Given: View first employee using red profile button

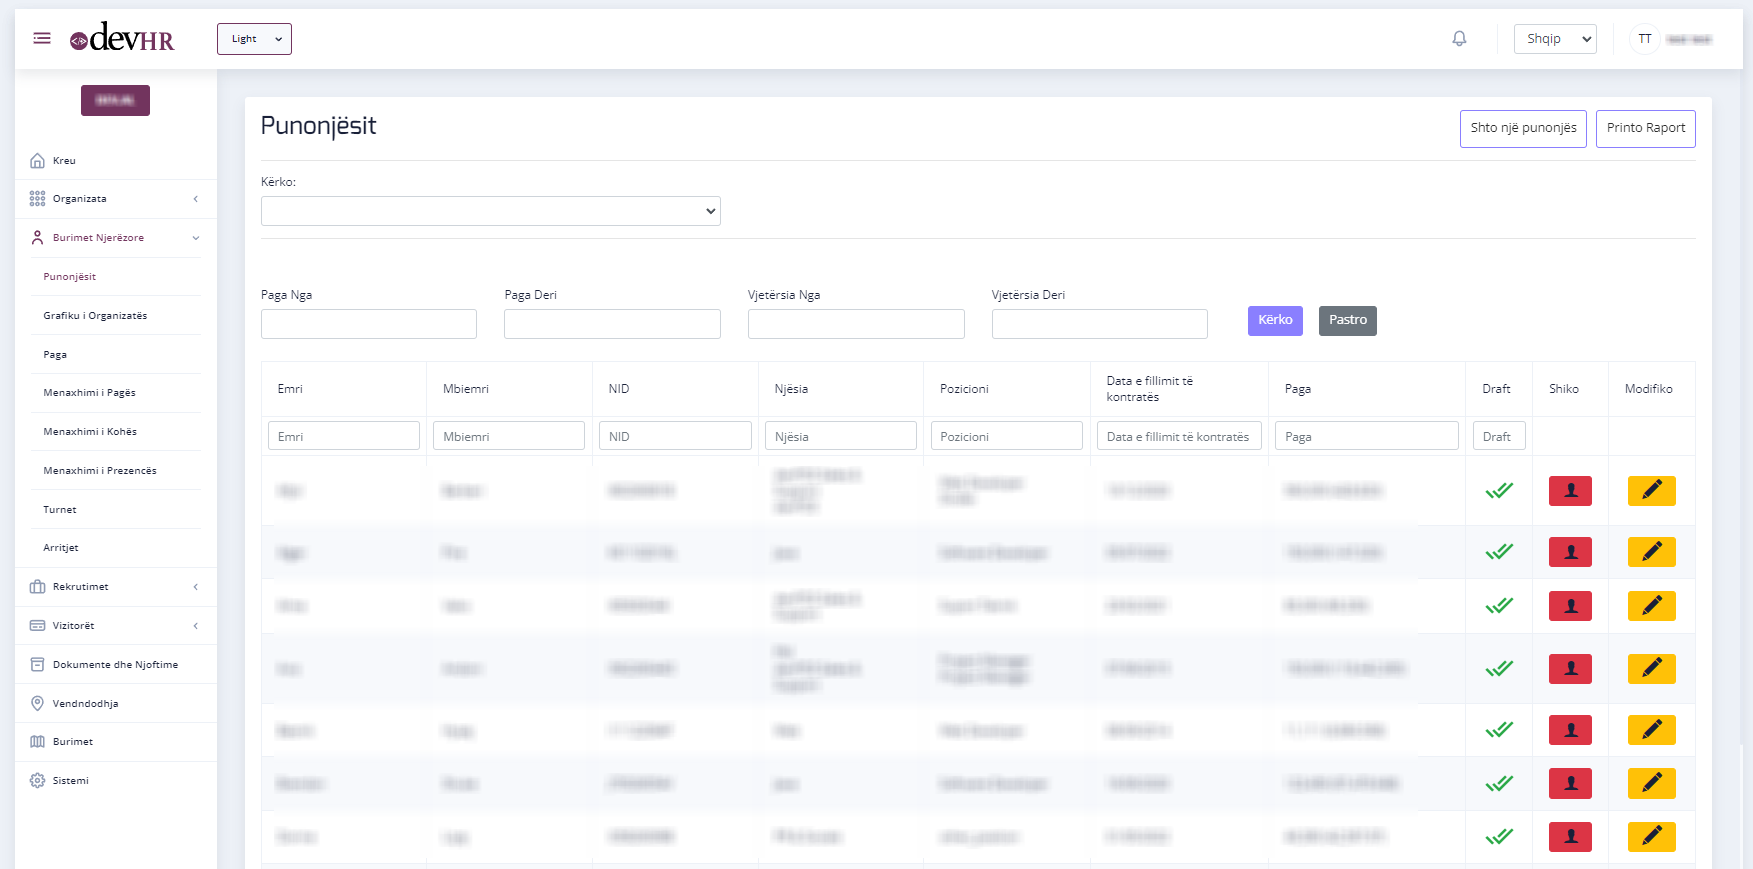Looking at the screenshot, I should [1569, 491].
